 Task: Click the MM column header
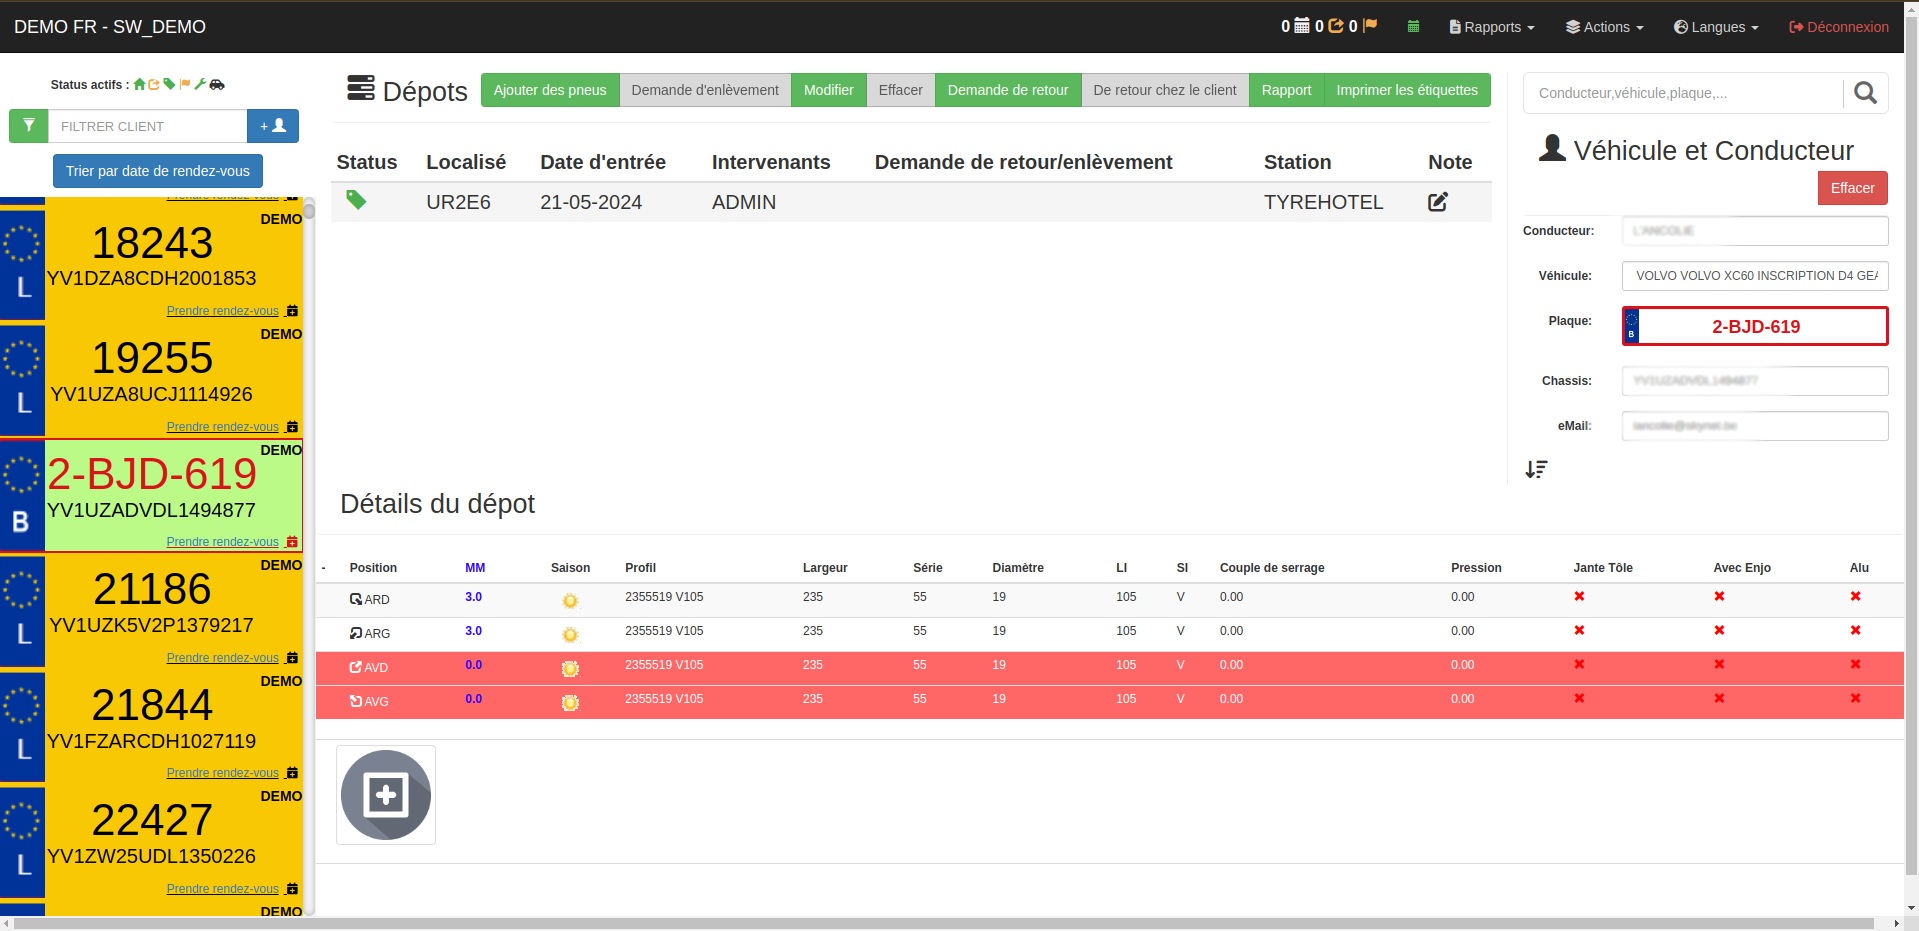[475, 568]
